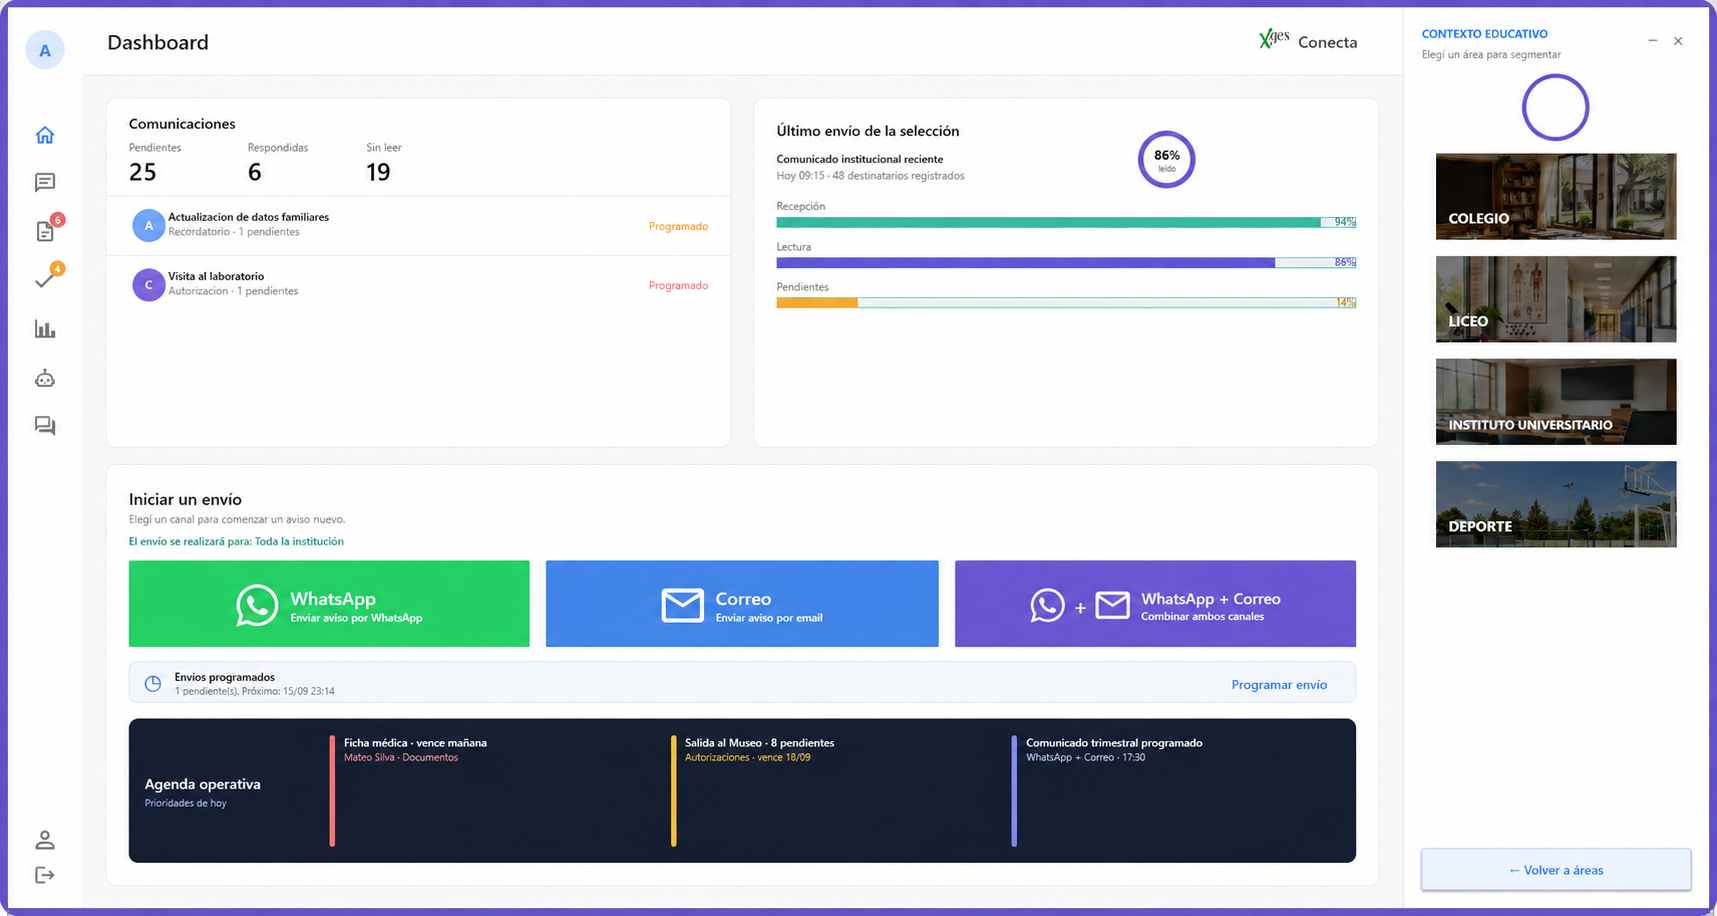
Task: Click the clock icon in Envíos programados
Action: (153, 683)
